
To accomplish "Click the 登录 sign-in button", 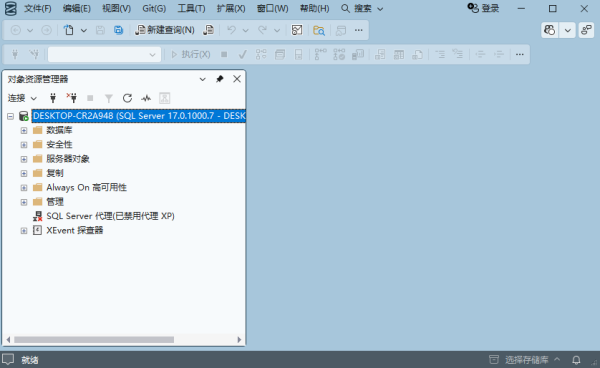I will coord(483,8).
